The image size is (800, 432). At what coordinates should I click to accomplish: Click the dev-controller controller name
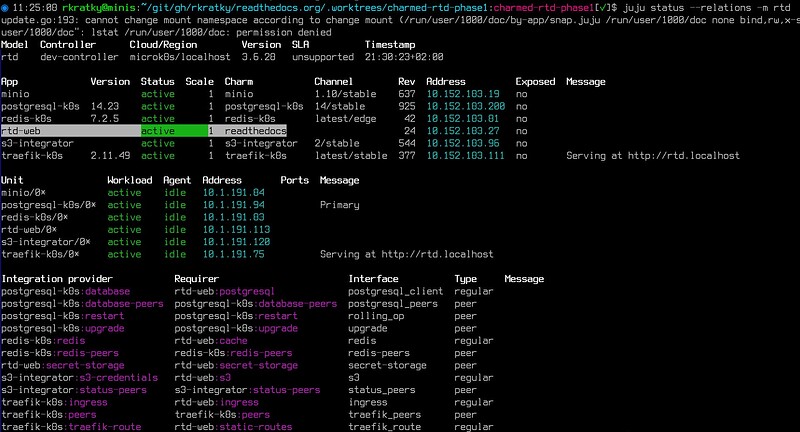pos(79,57)
